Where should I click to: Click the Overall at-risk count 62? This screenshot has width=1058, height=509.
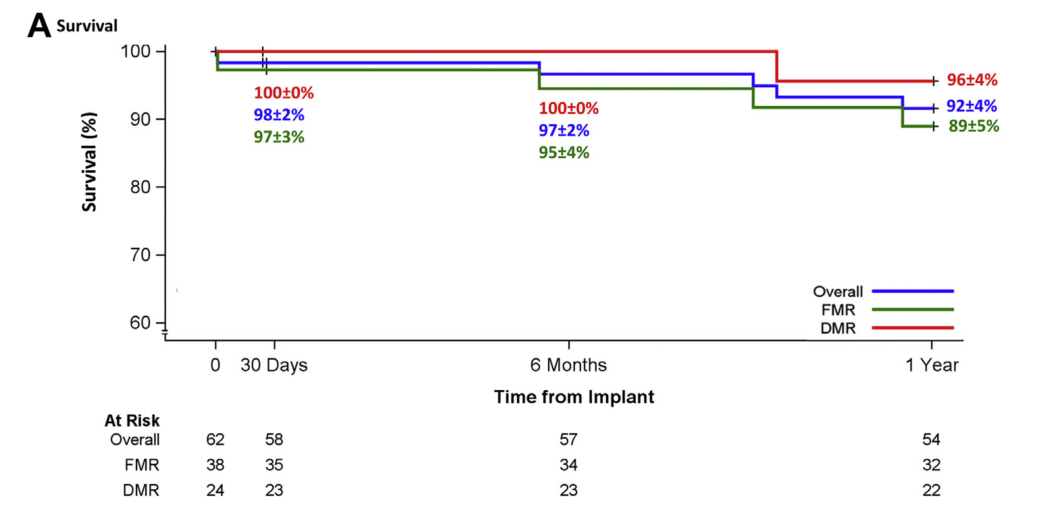[x=215, y=439]
